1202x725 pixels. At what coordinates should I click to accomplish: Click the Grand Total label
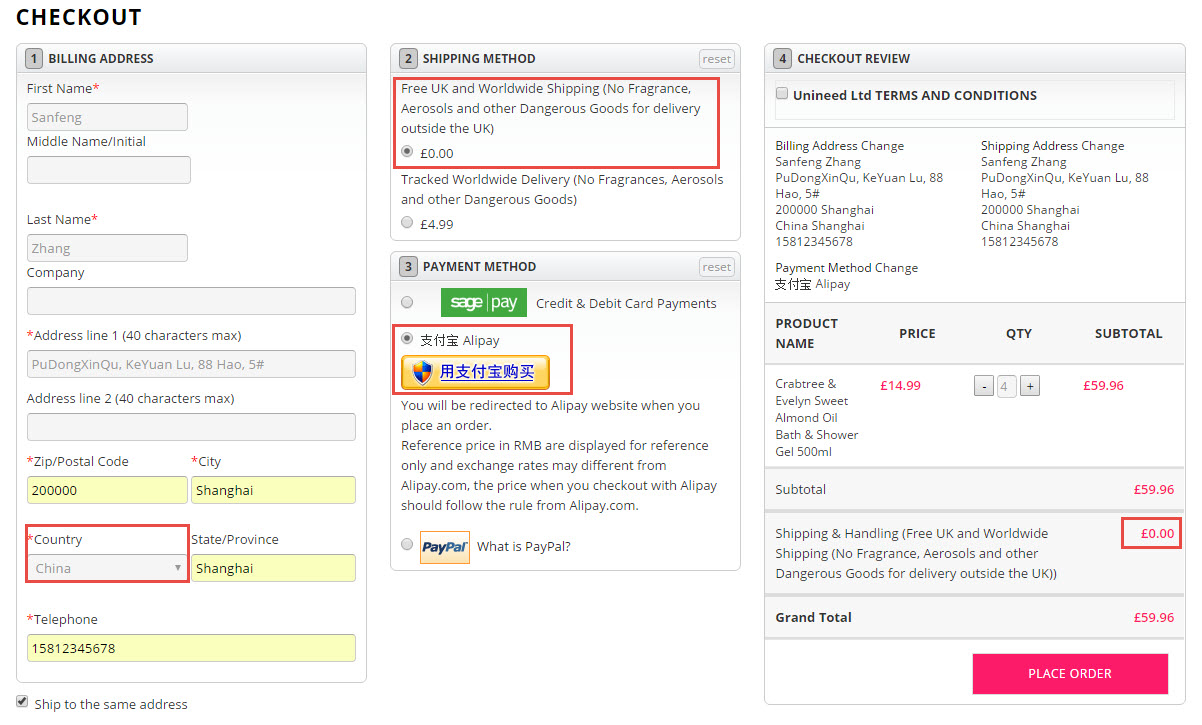(x=813, y=617)
